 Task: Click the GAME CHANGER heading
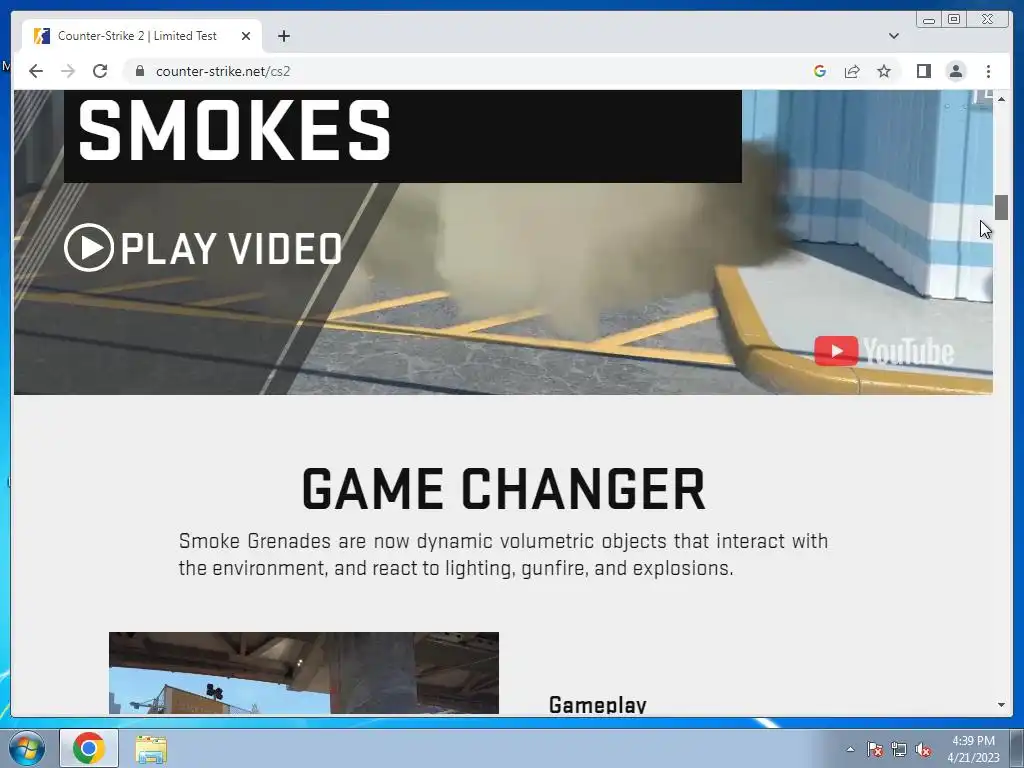(x=504, y=489)
